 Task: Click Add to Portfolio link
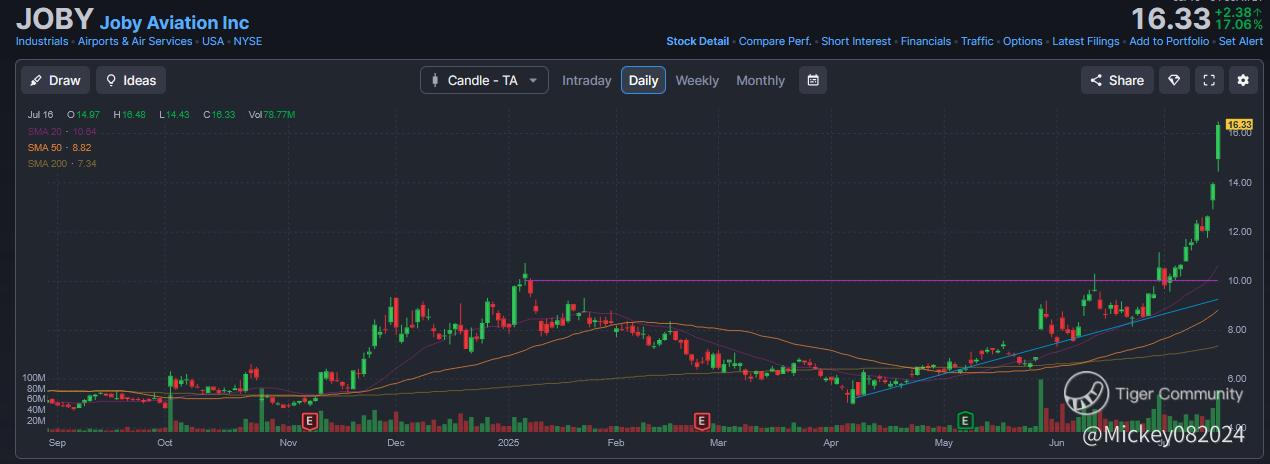click(x=1169, y=41)
